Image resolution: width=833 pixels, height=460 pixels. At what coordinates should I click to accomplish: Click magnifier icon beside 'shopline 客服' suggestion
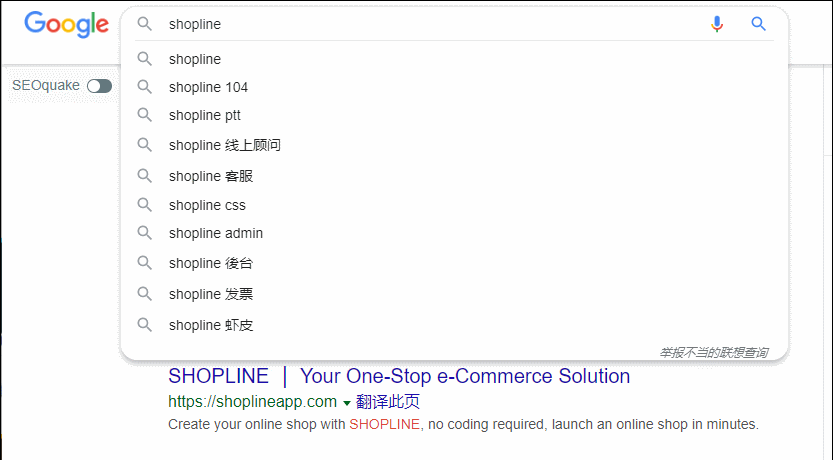(144, 176)
